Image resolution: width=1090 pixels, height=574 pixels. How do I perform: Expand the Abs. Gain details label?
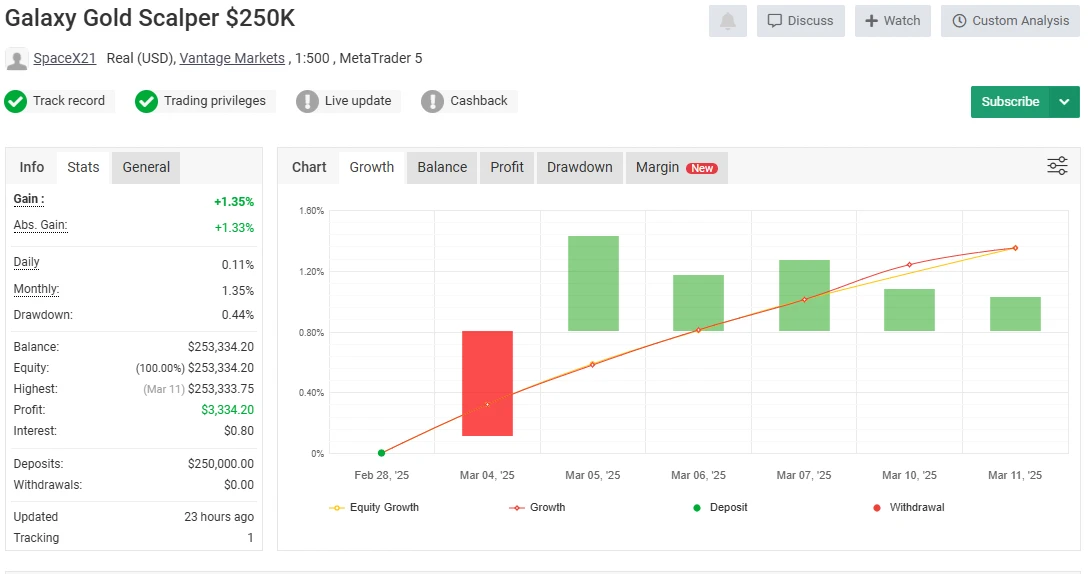[x=40, y=225]
